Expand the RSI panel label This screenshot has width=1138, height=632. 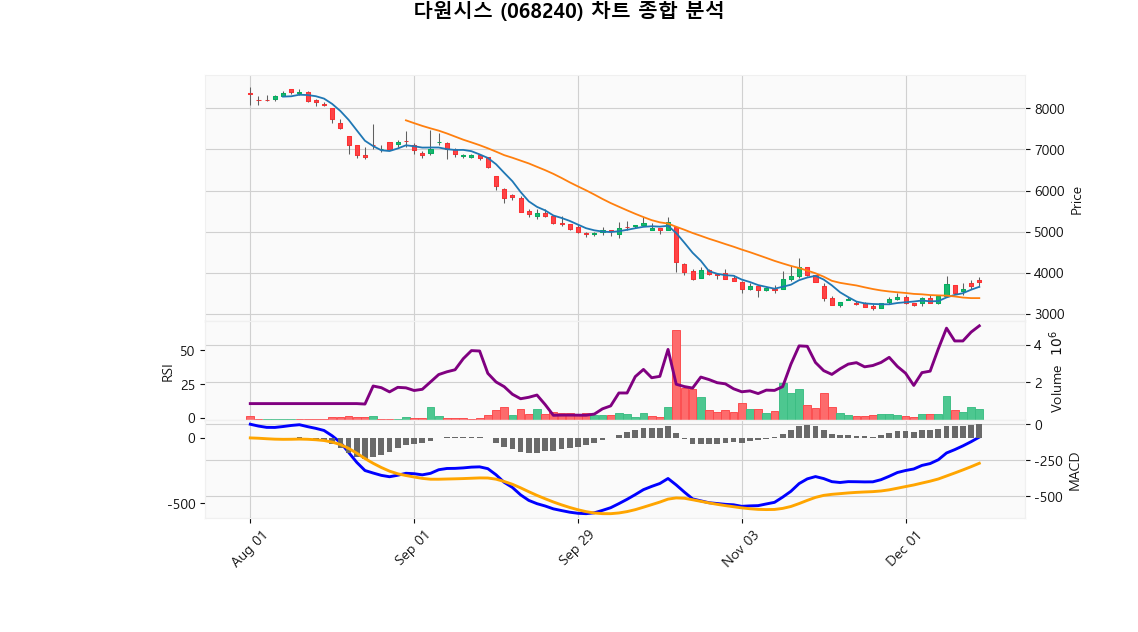coord(165,370)
